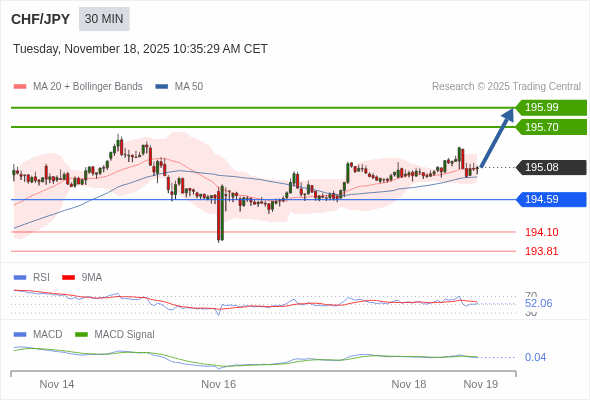Viewport: 590px width, 400px height.
Task: Click the MA 50 legend label
Action: coord(189,87)
